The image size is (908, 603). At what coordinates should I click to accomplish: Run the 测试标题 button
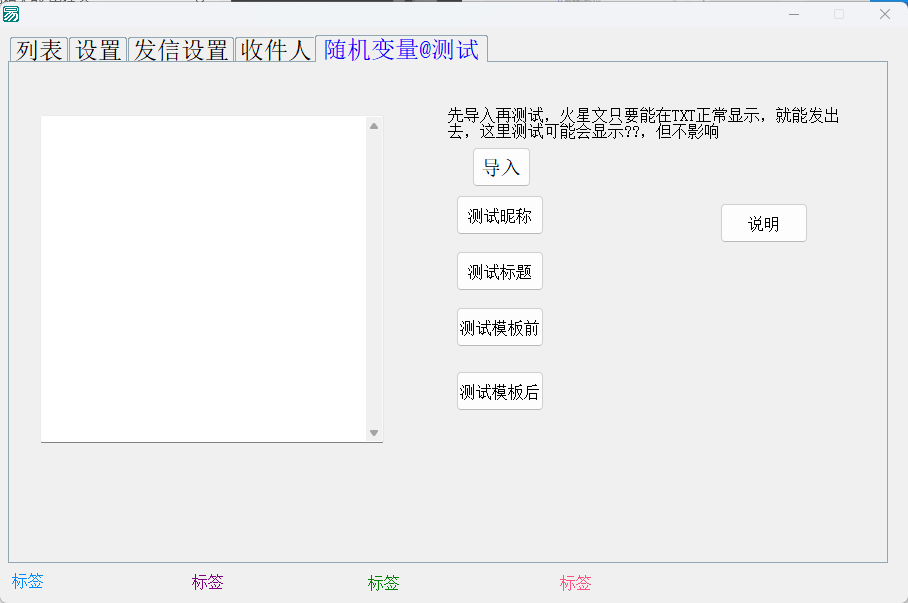click(499, 271)
